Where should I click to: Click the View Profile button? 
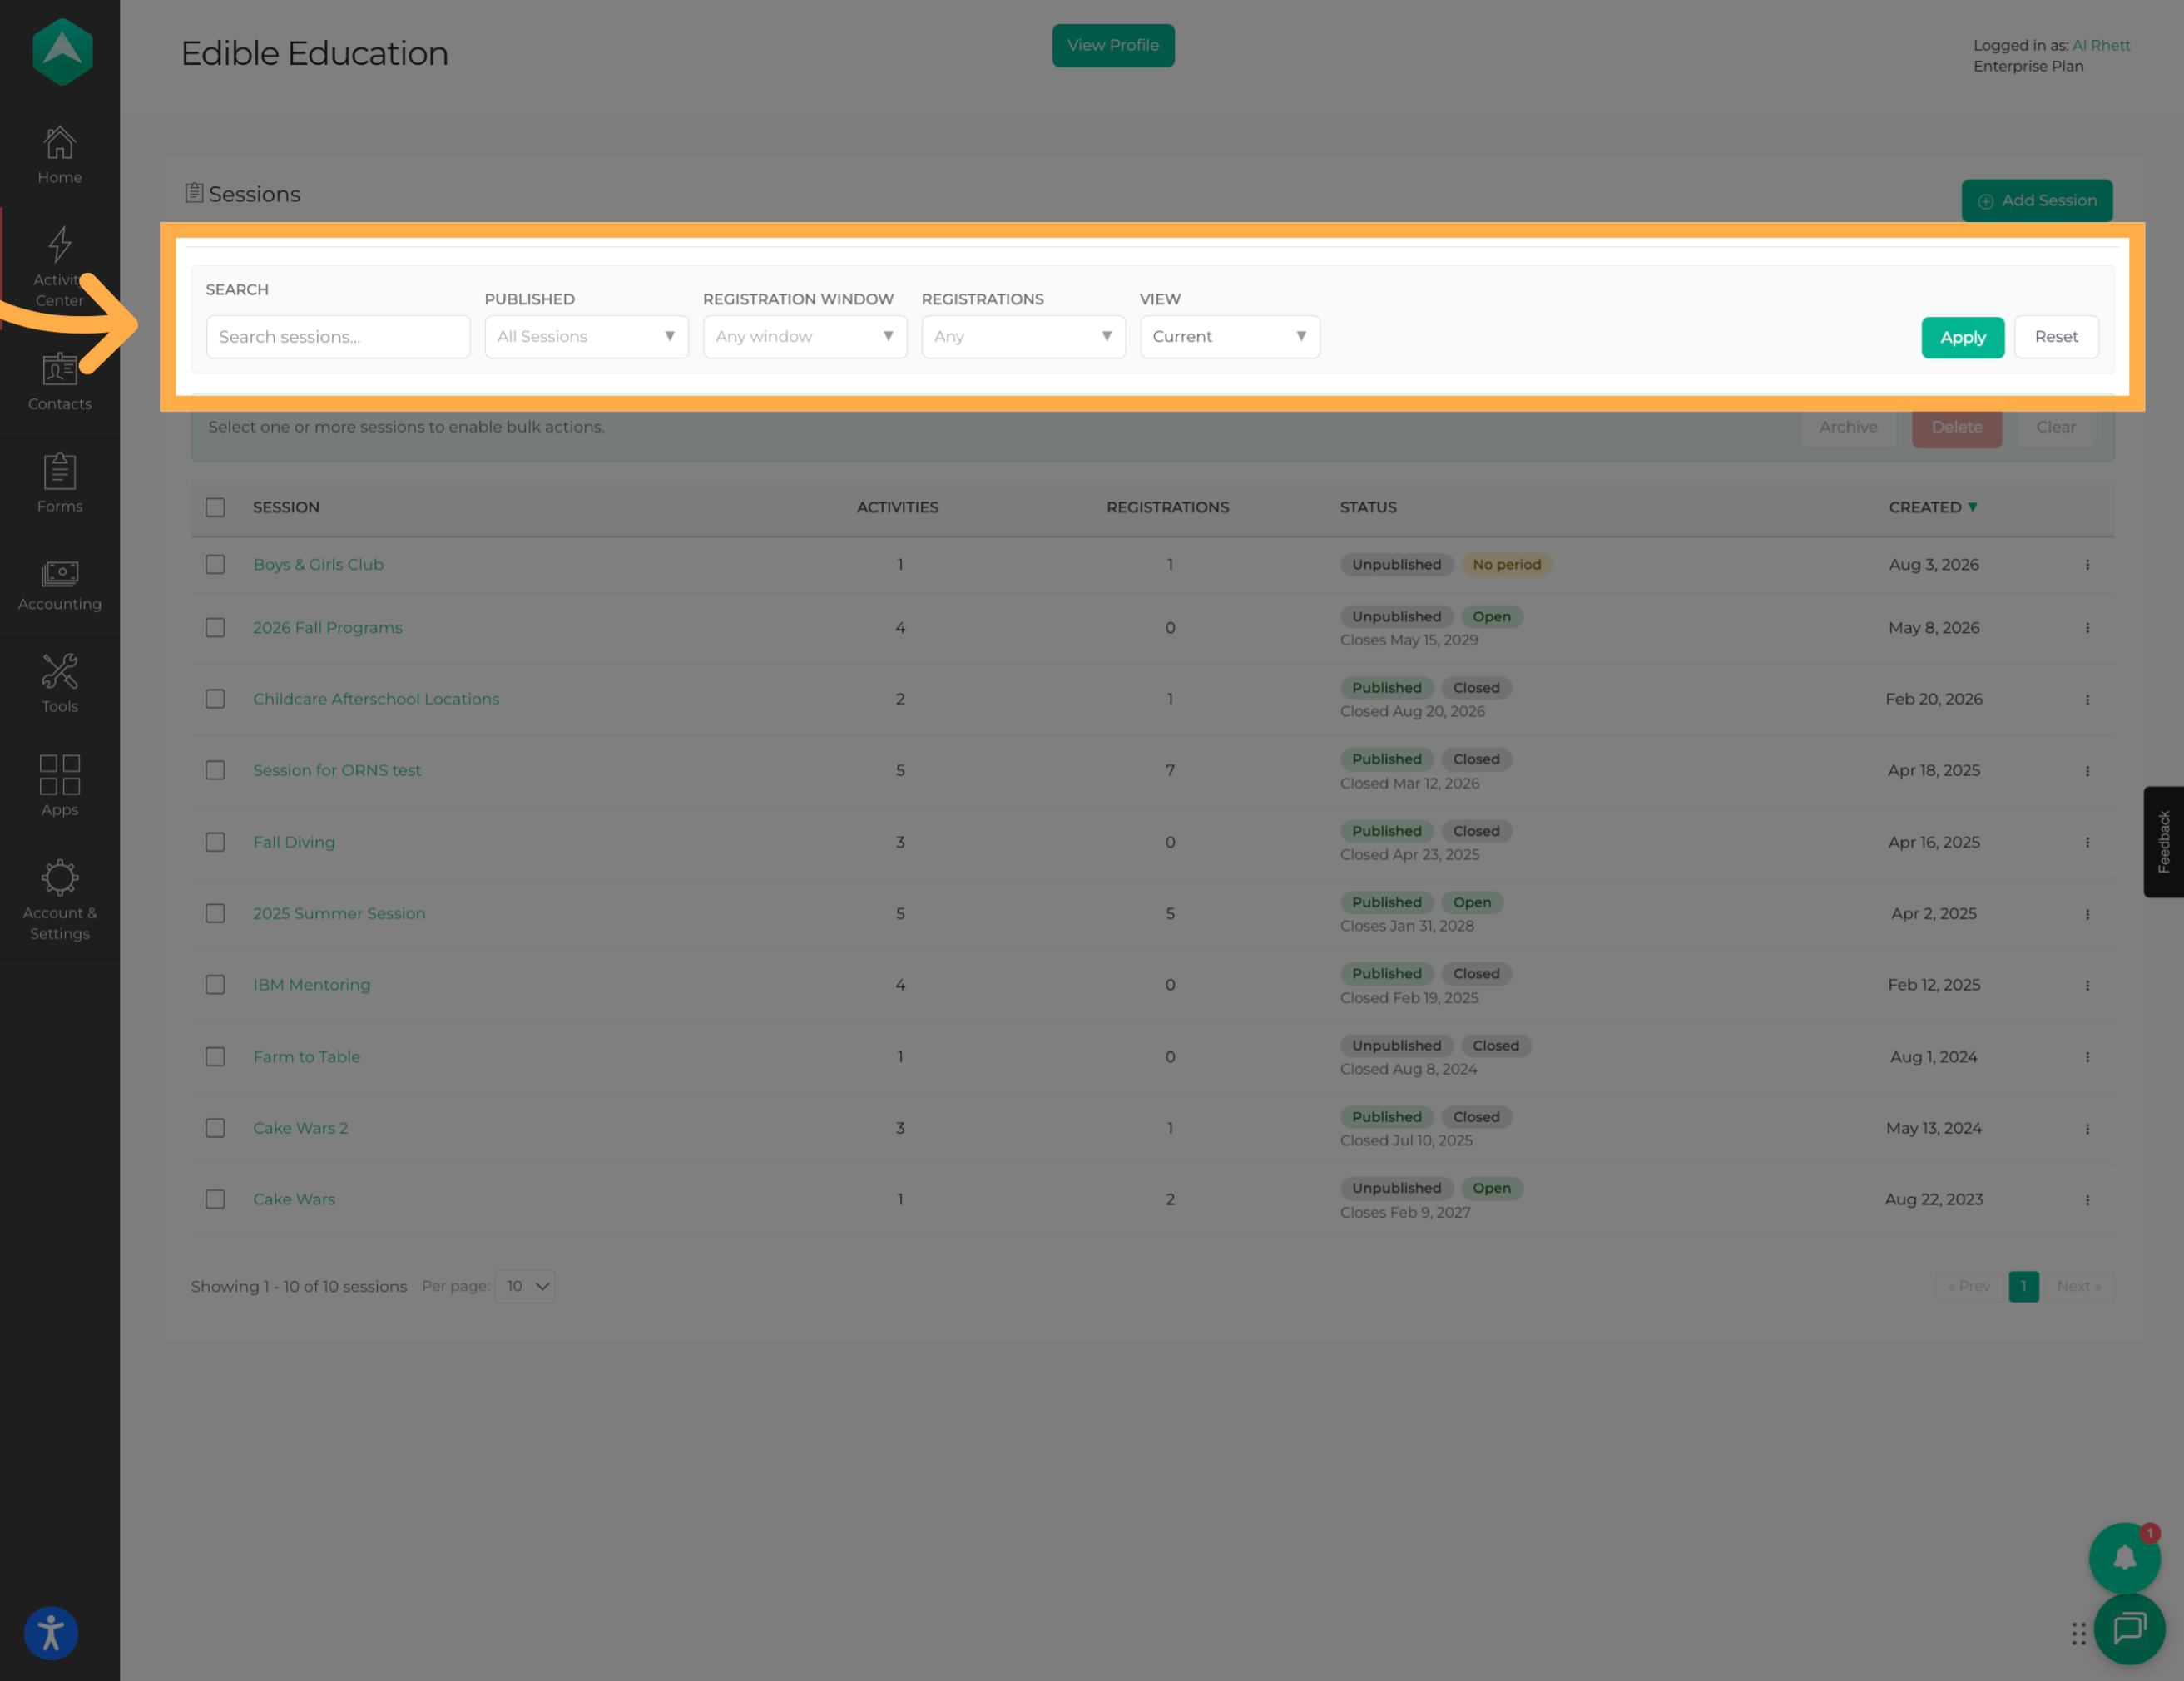coord(1113,45)
